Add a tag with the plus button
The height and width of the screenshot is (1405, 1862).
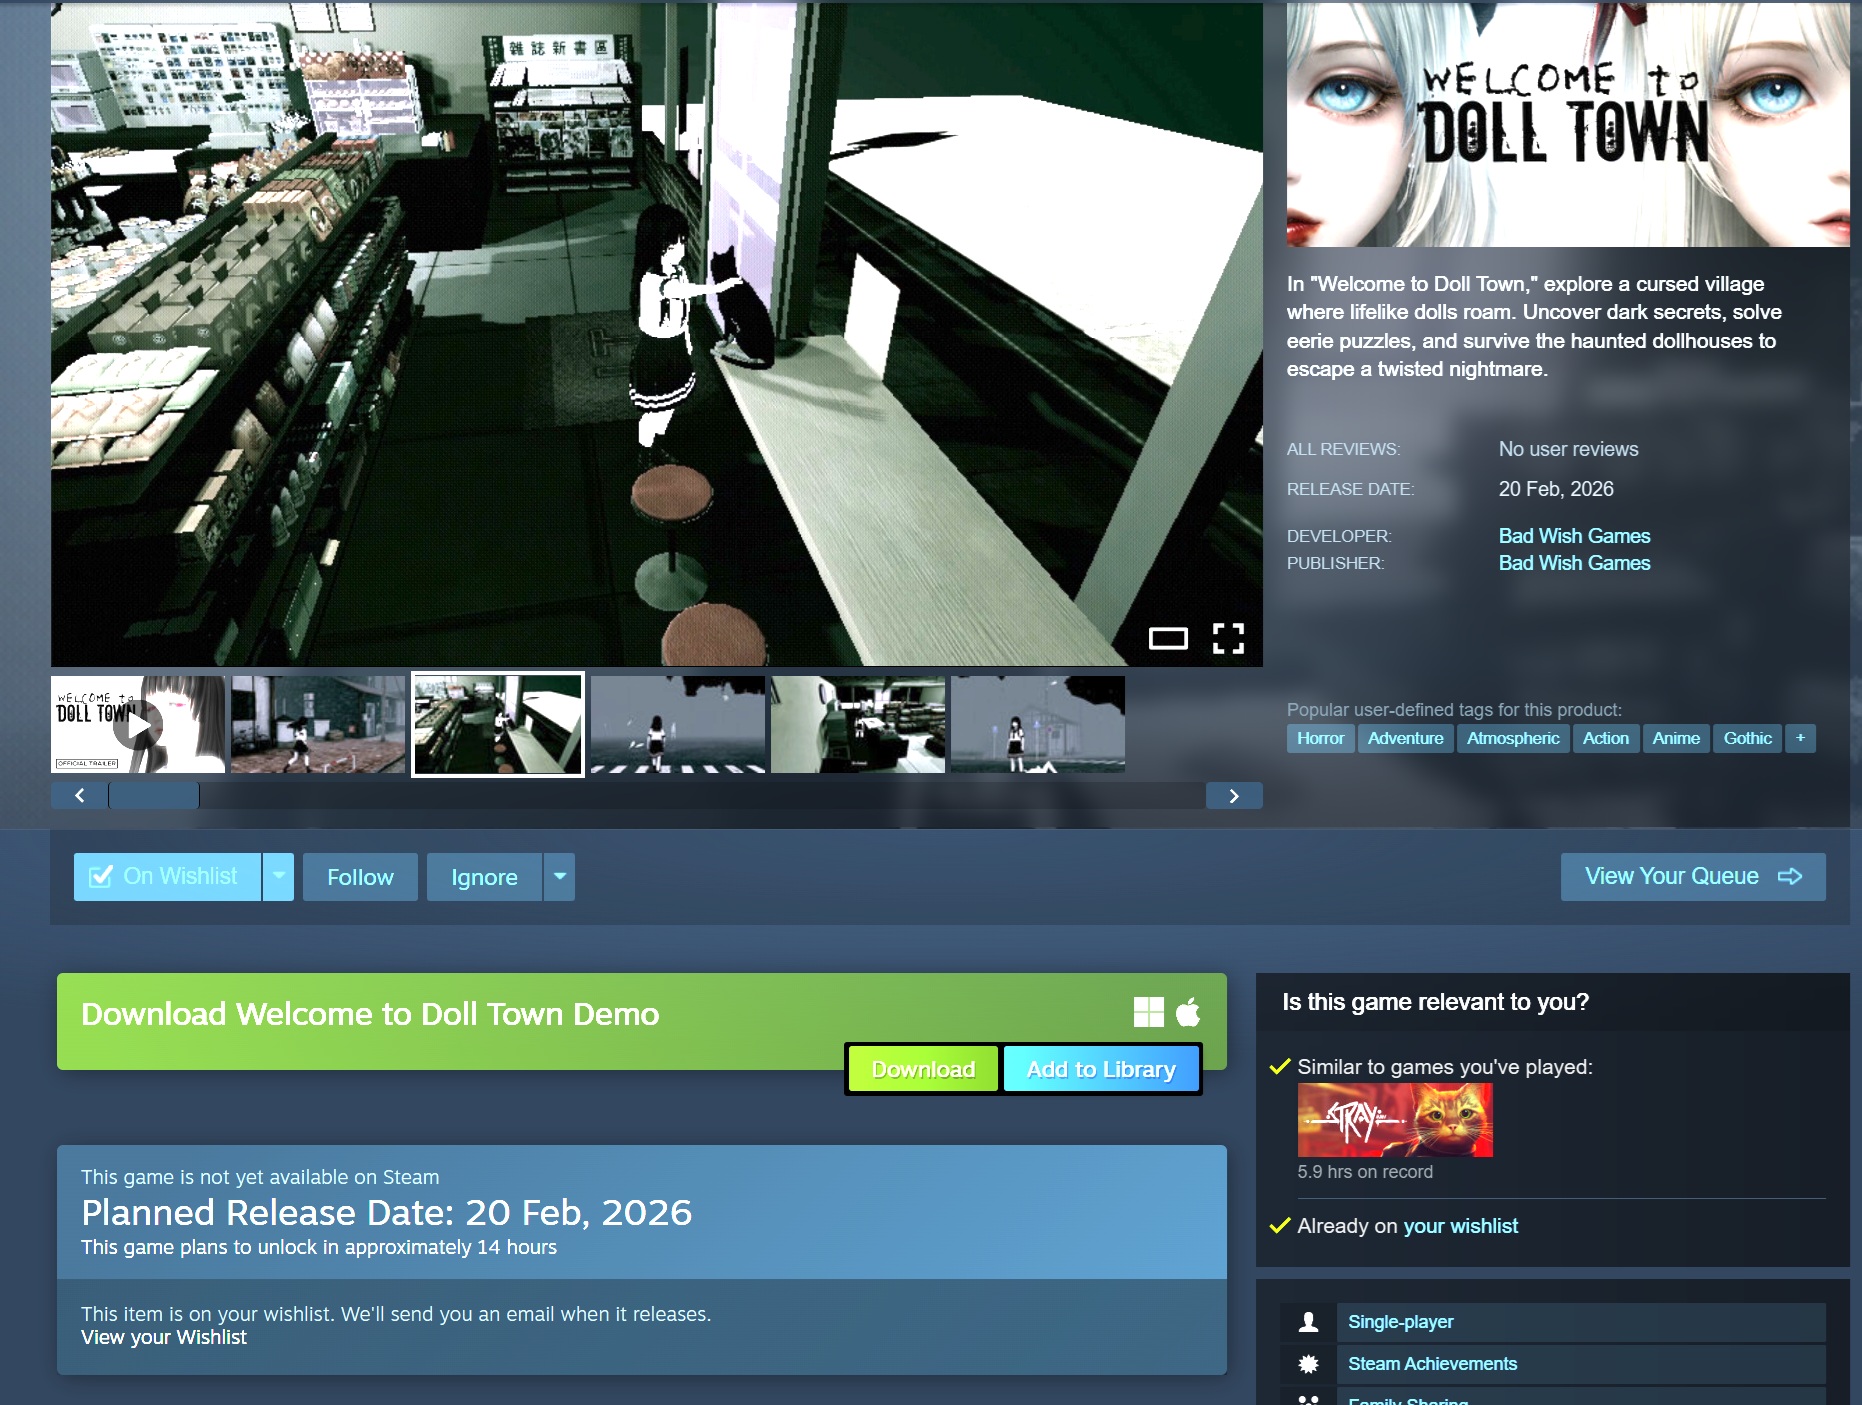(1800, 738)
